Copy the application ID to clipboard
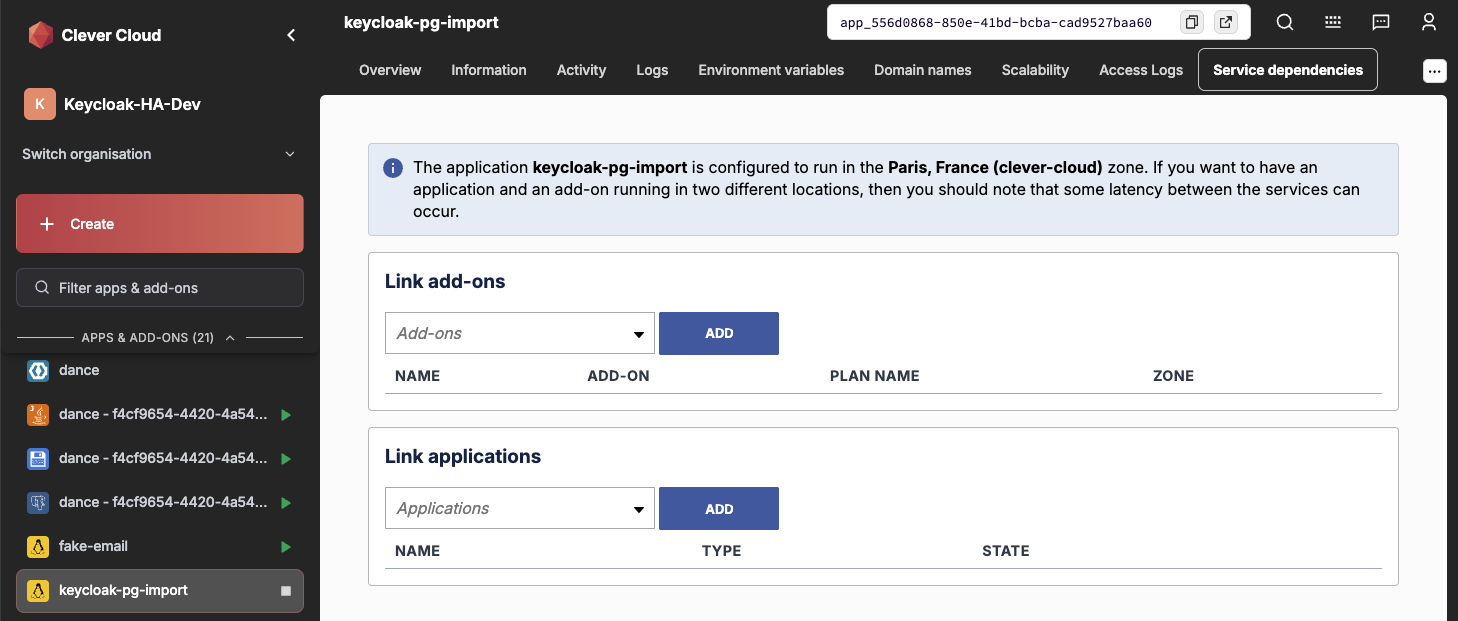The image size is (1458, 621). [1191, 22]
